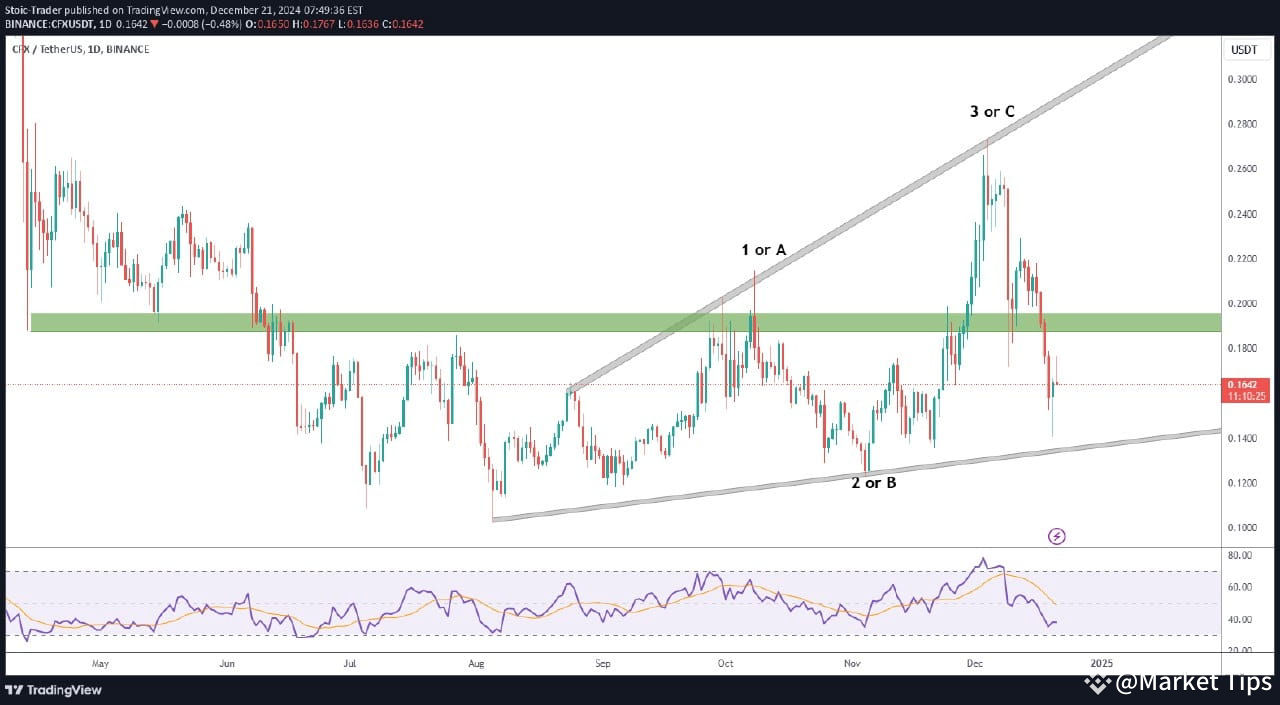Image resolution: width=1280 pixels, height=705 pixels.
Task: Click the purple lightning bolt flash icon
Action: tap(1057, 536)
